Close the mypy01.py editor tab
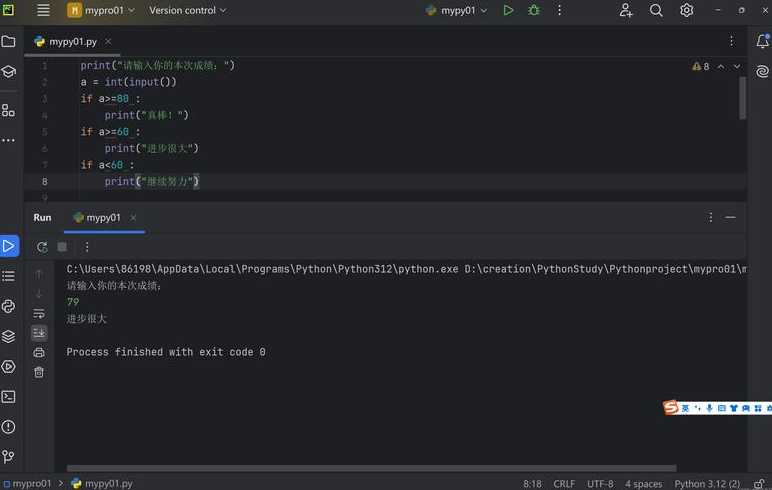Viewport: 772px width, 490px height. [108, 42]
